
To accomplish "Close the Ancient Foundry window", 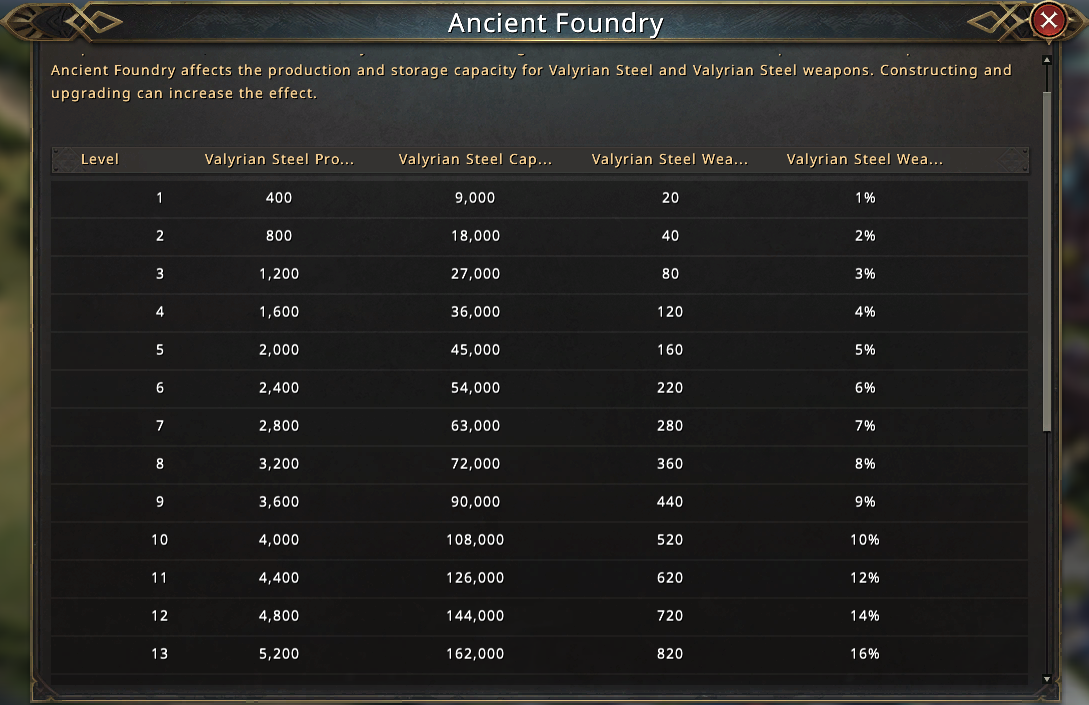I will (x=1048, y=20).
